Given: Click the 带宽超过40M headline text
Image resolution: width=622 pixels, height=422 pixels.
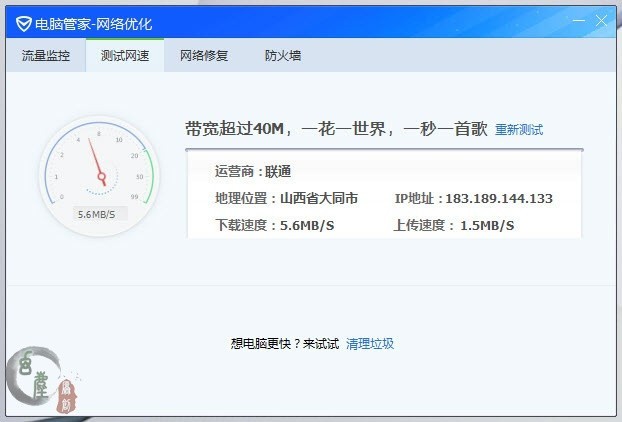Looking at the screenshot, I should (336, 129).
